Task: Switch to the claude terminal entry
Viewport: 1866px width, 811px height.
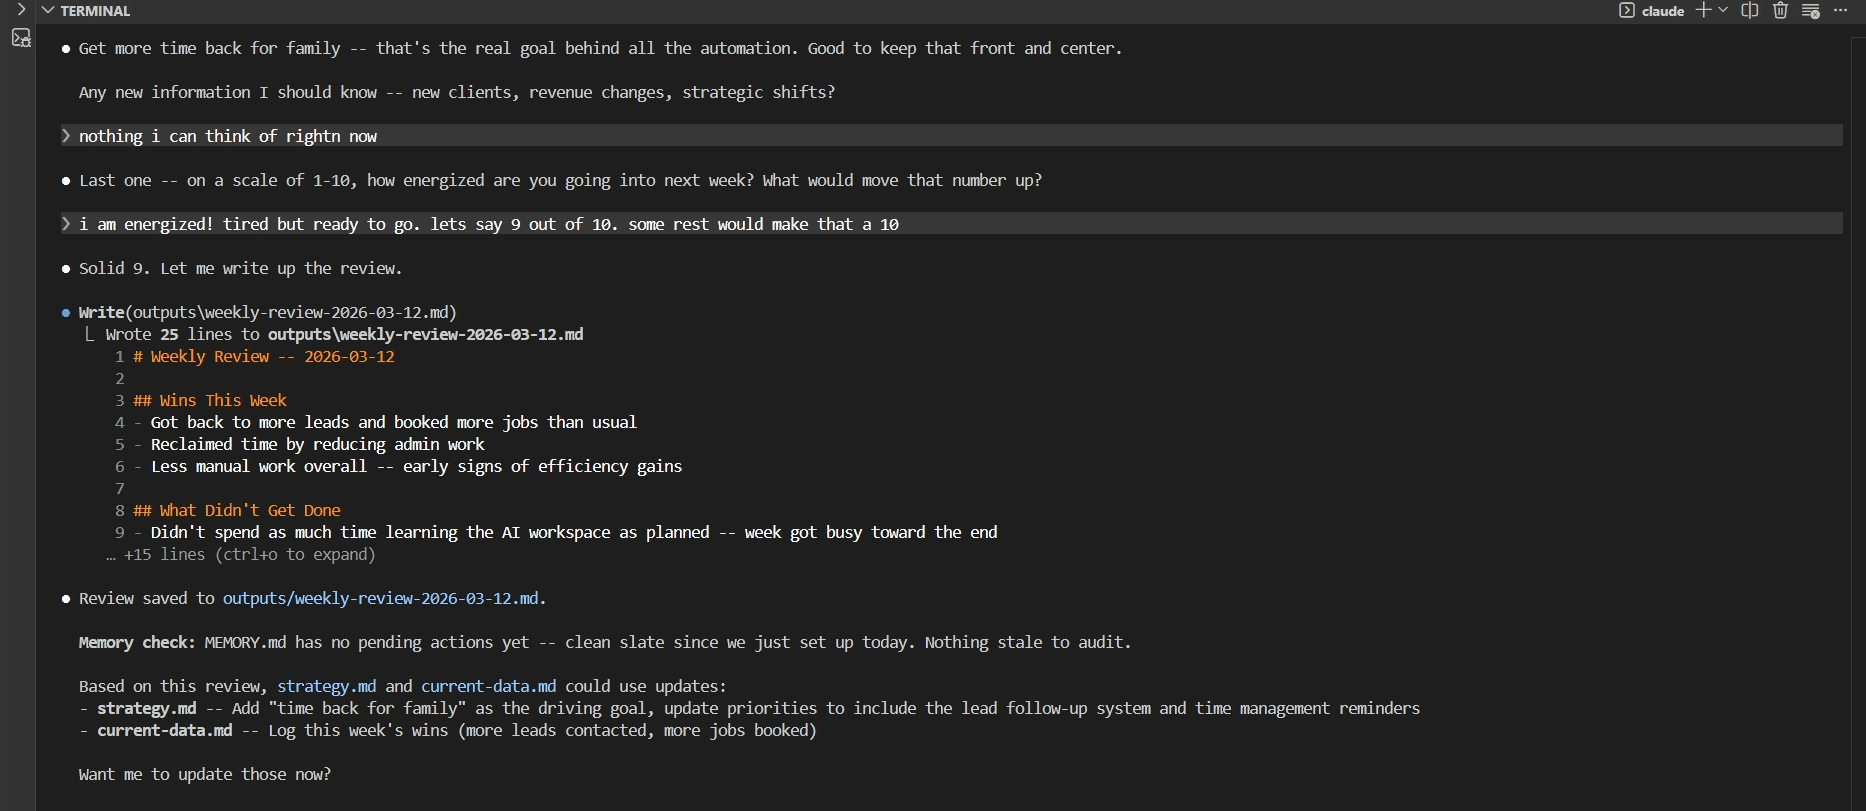Action: point(1662,11)
